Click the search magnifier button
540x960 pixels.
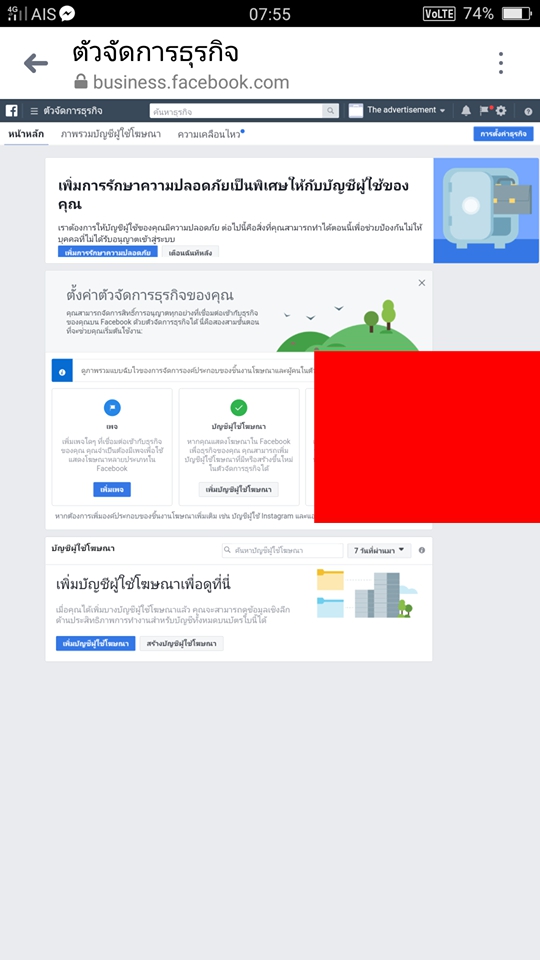point(331,111)
